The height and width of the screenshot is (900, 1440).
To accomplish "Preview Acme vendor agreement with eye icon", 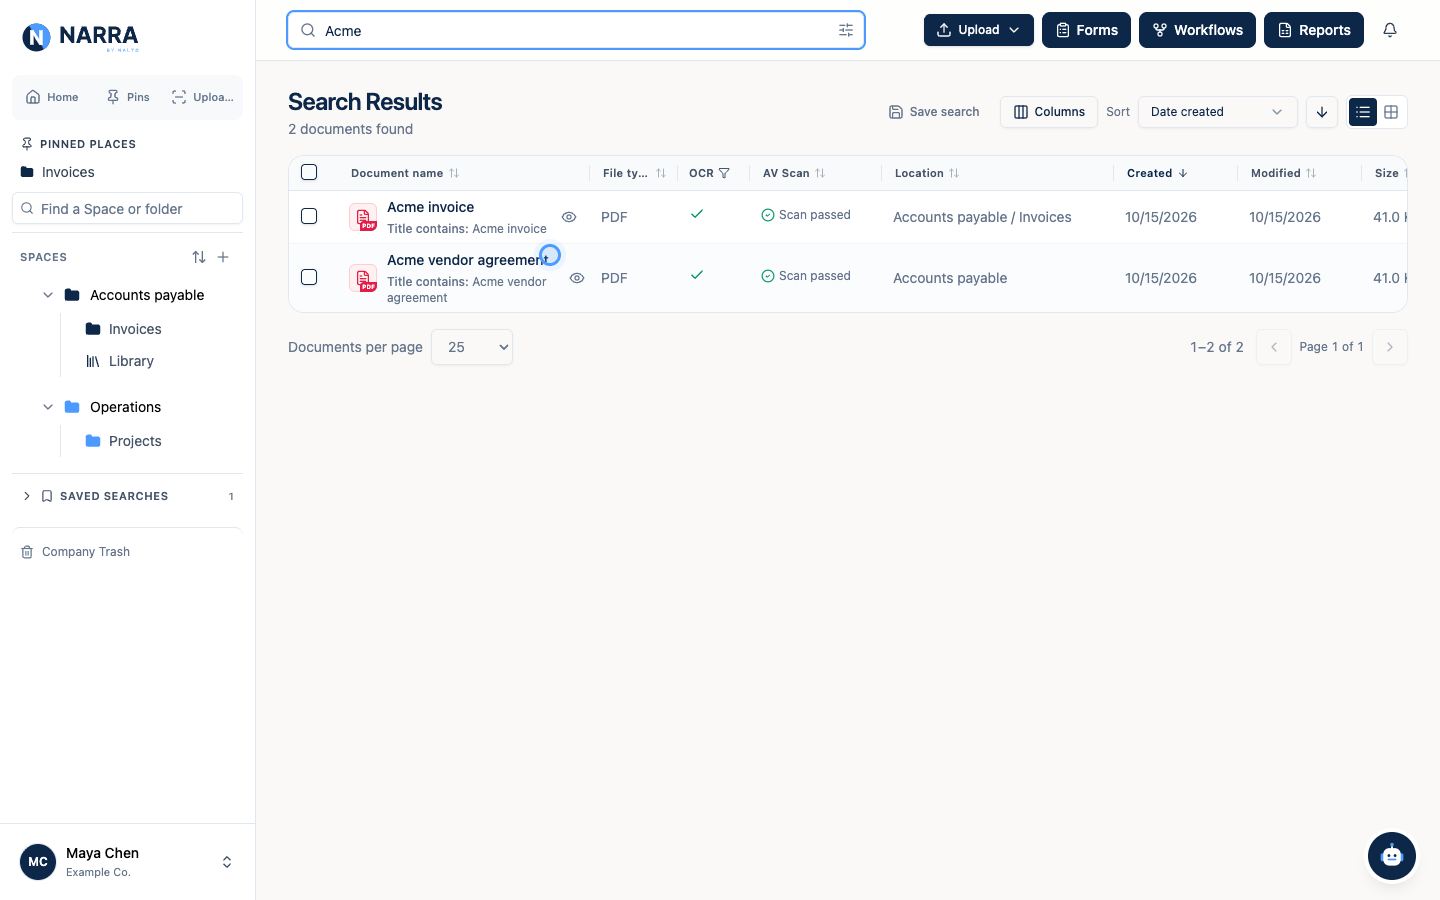I will tap(577, 278).
